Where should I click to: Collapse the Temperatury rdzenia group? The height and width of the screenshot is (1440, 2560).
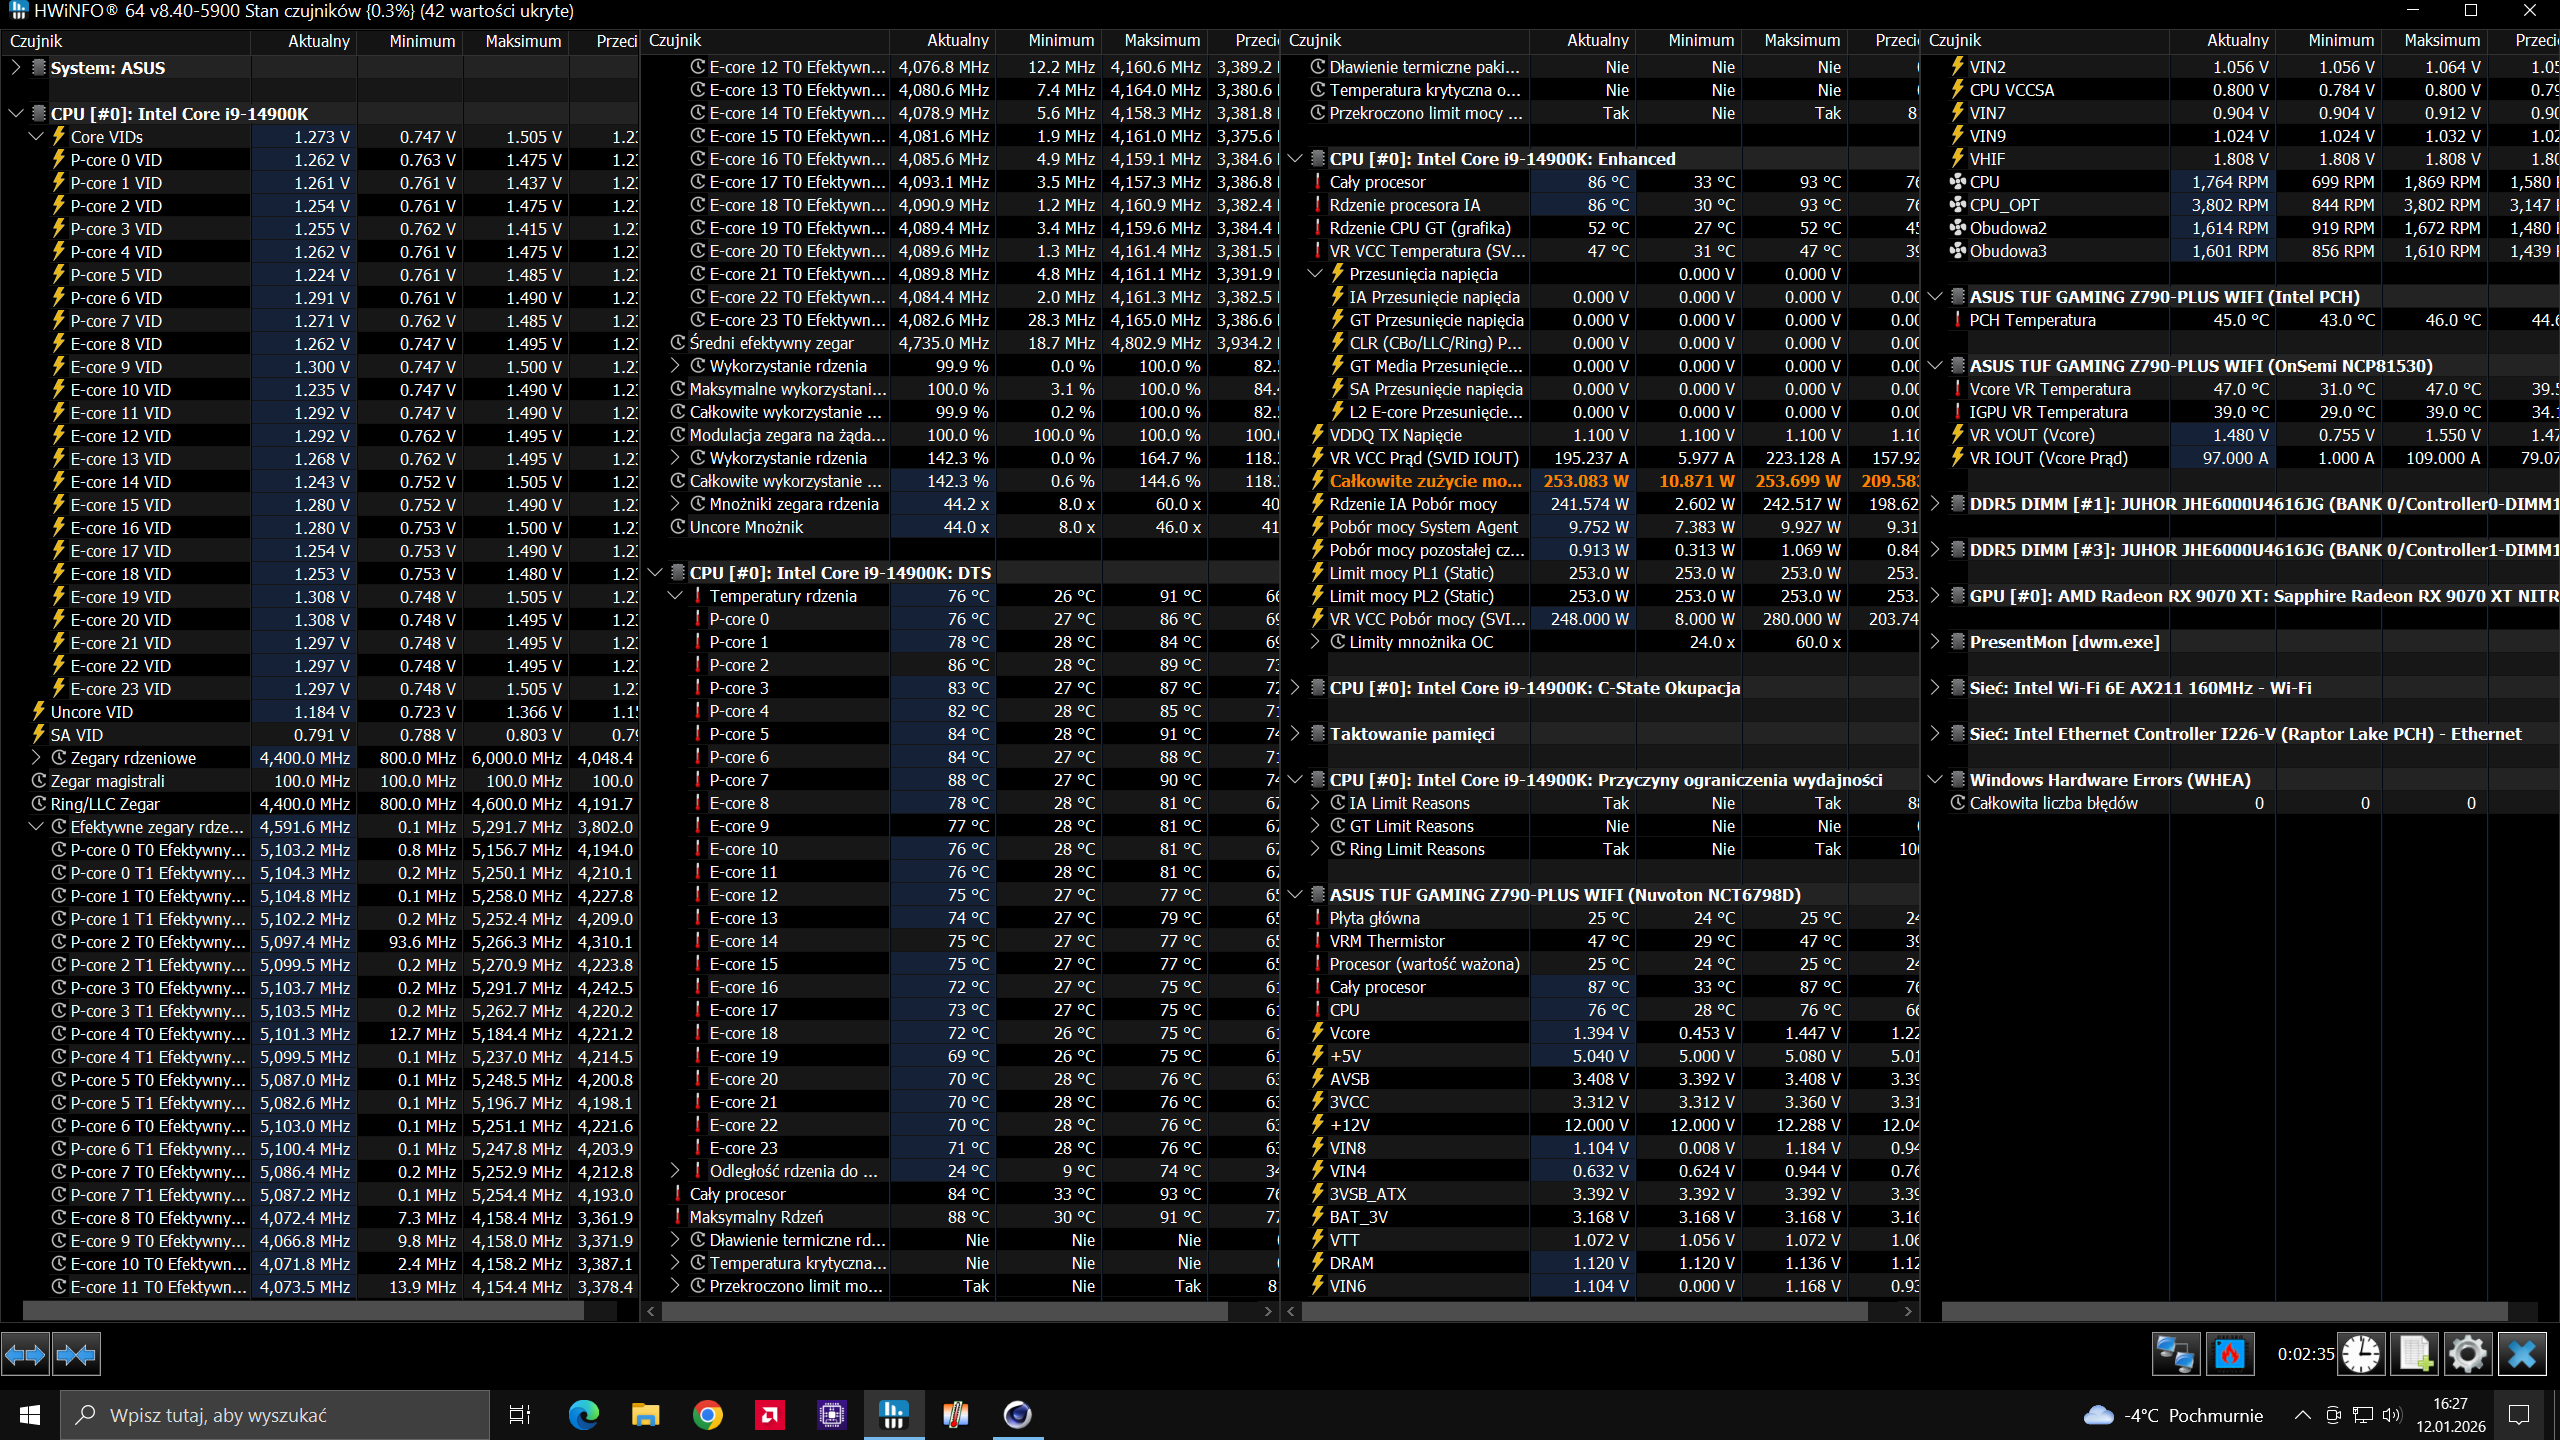pos(675,596)
